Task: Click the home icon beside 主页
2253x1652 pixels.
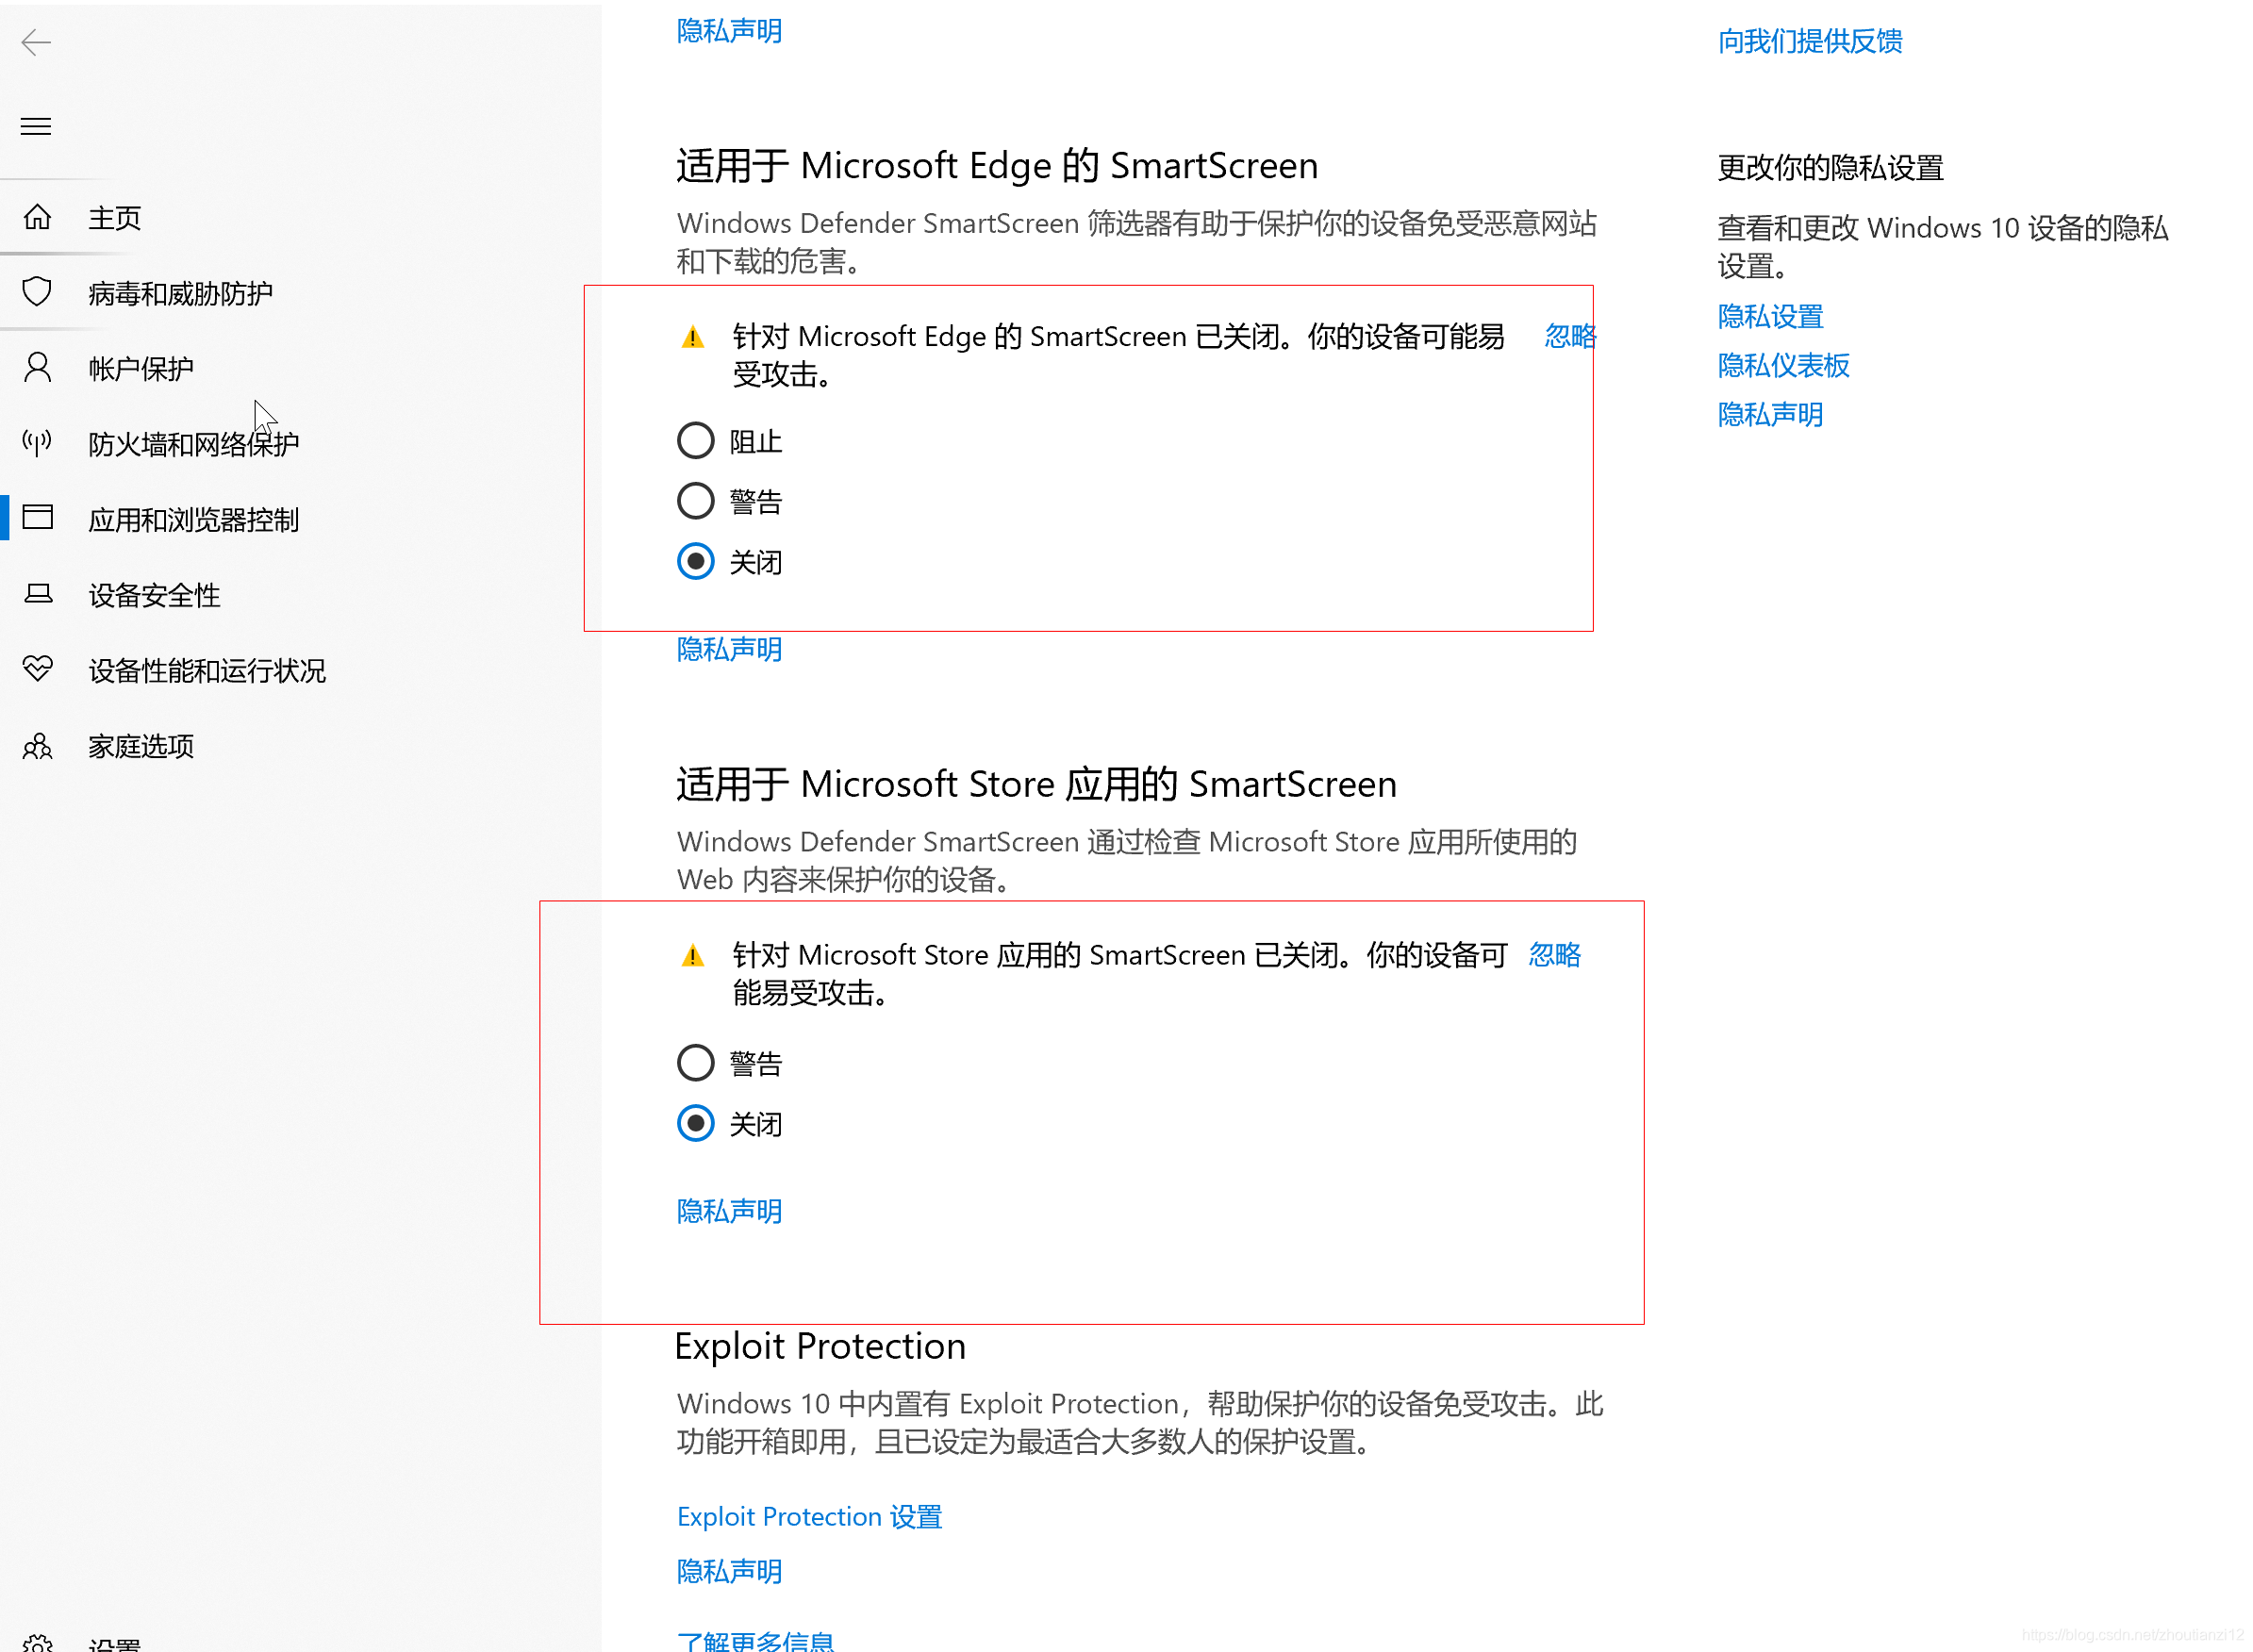Action: [x=37, y=217]
